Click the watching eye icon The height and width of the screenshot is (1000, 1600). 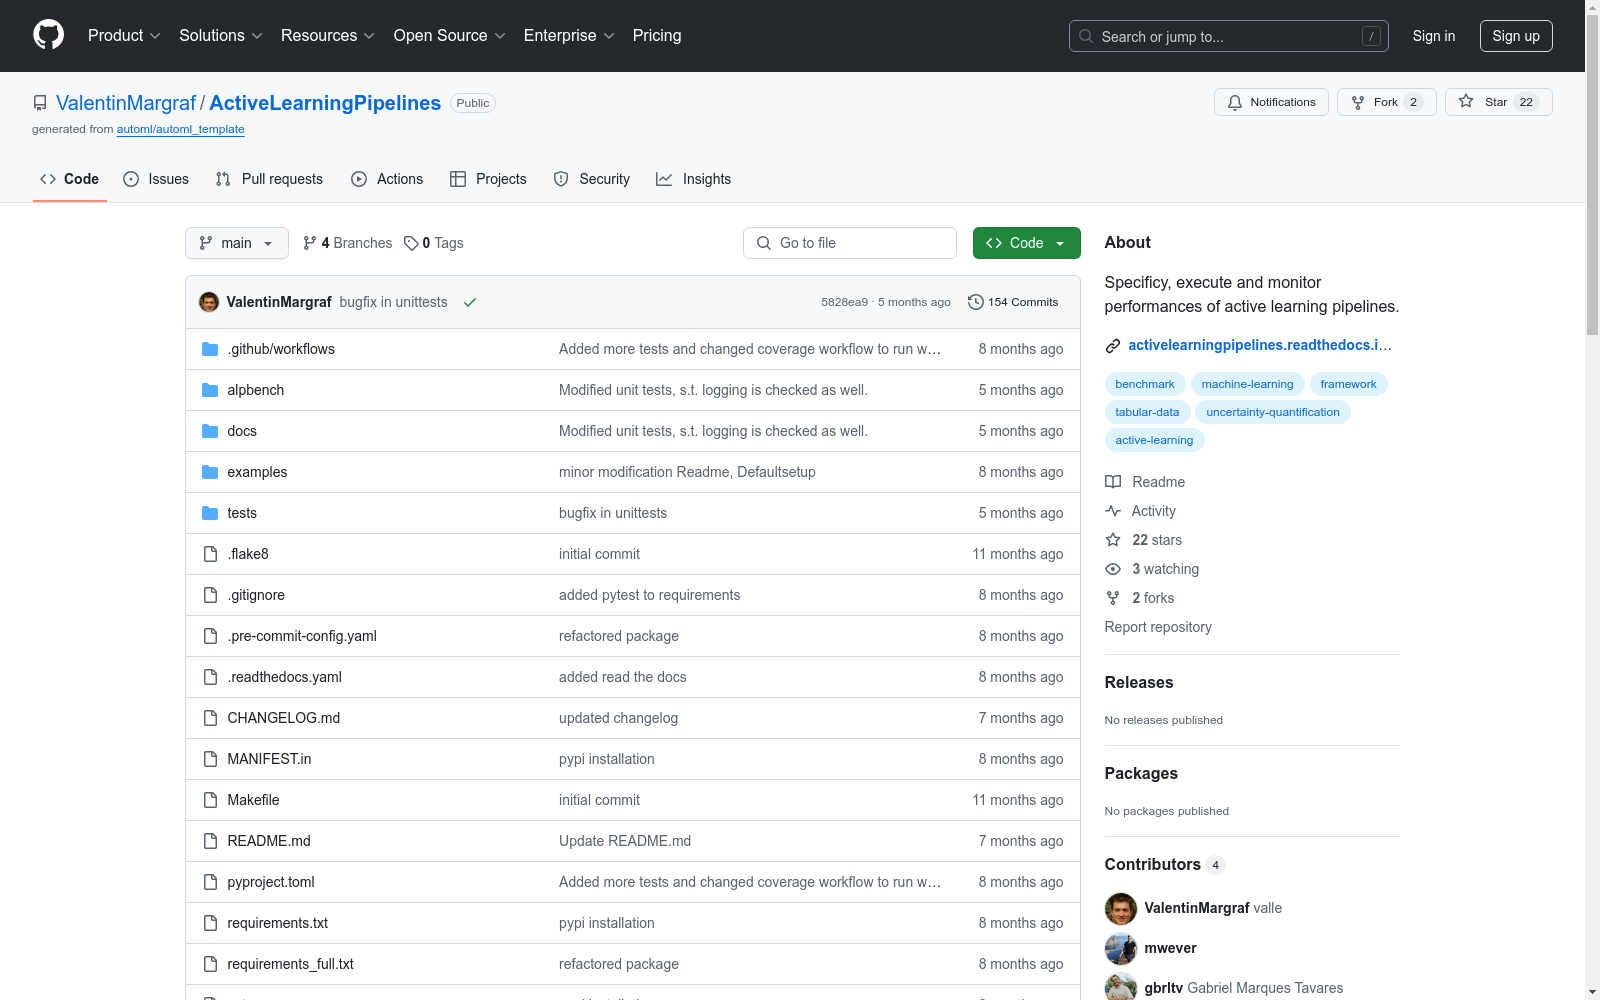tap(1113, 569)
